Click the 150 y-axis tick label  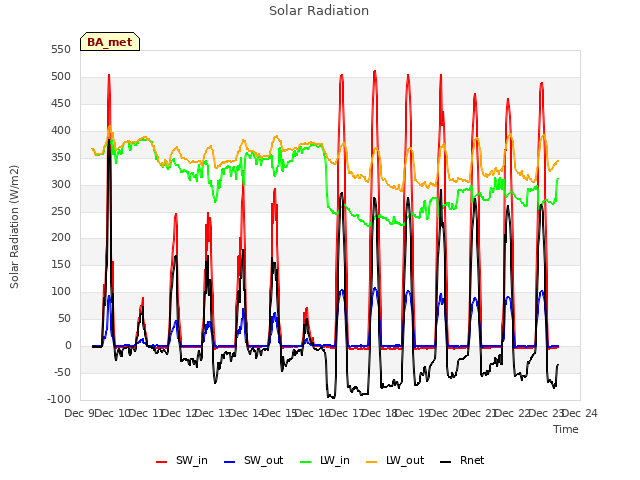61,264
